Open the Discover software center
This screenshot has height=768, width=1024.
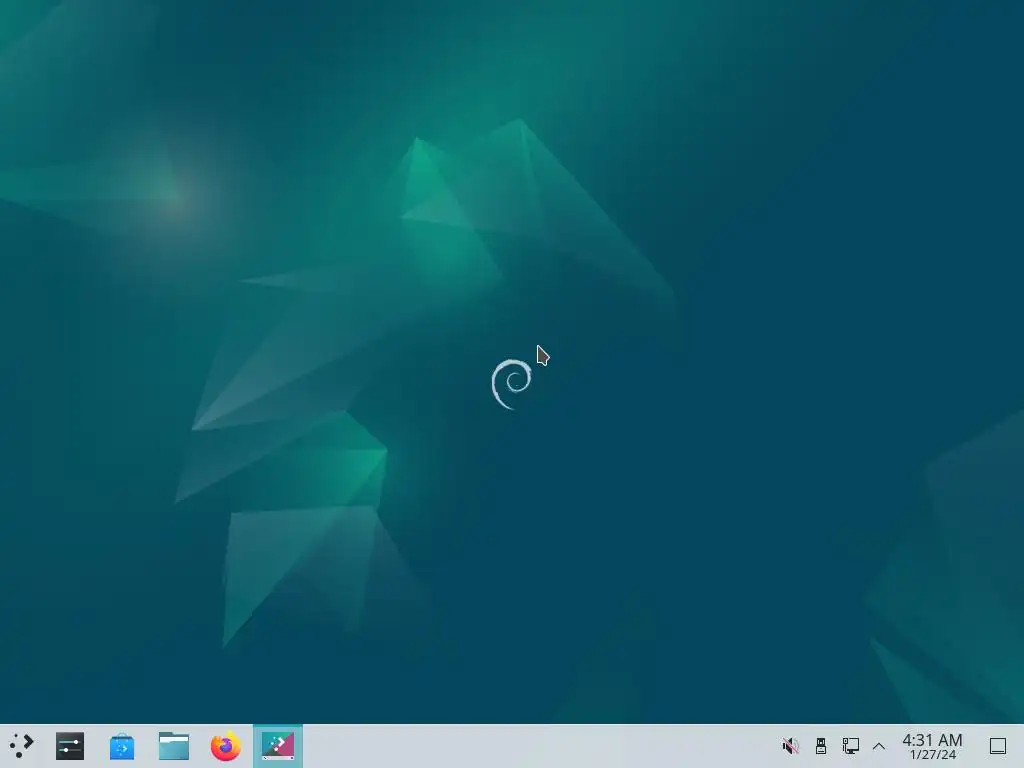click(x=121, y=746)
